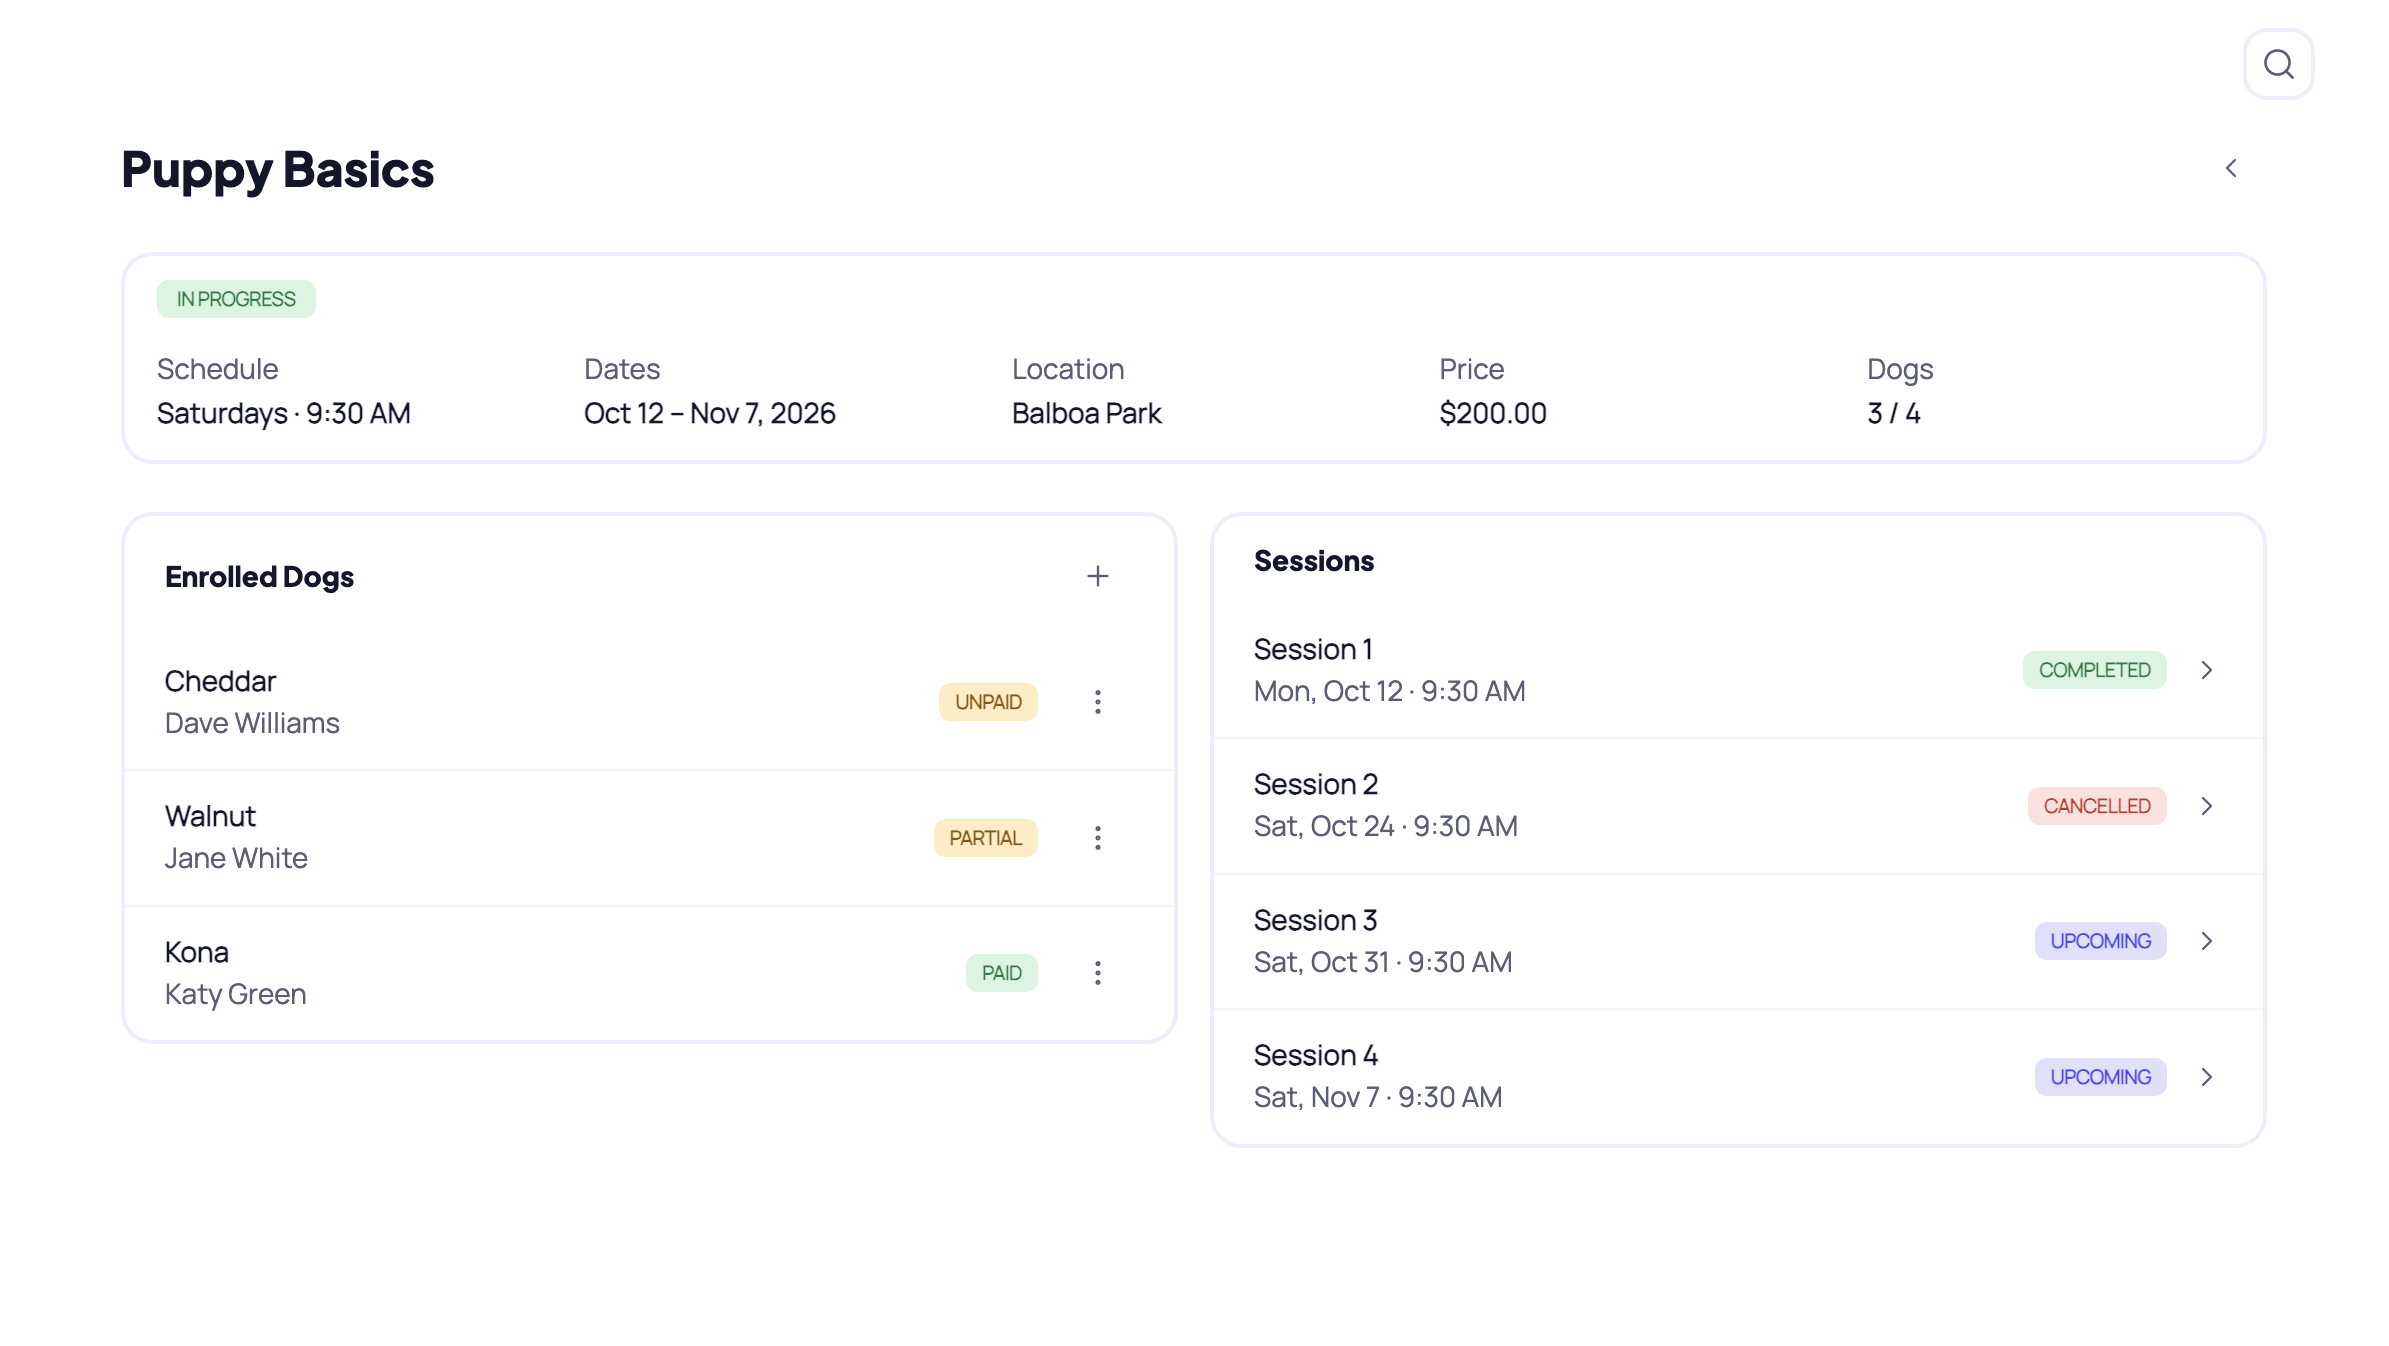Click the Sessions heading
Viewport: 2389px width, 1346px height.
point(1314,561)
